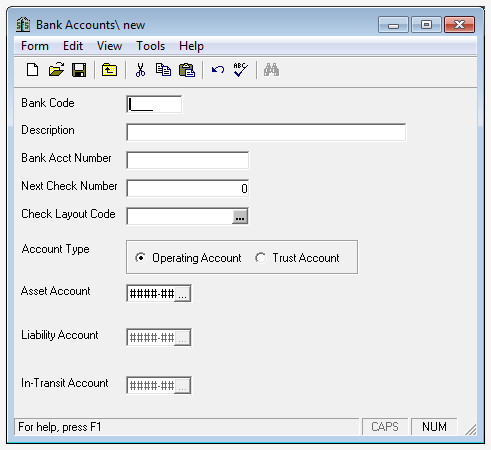
Task: Click the Bank Acct Number field
Action: pyautogui.click(x=188, y=160)
